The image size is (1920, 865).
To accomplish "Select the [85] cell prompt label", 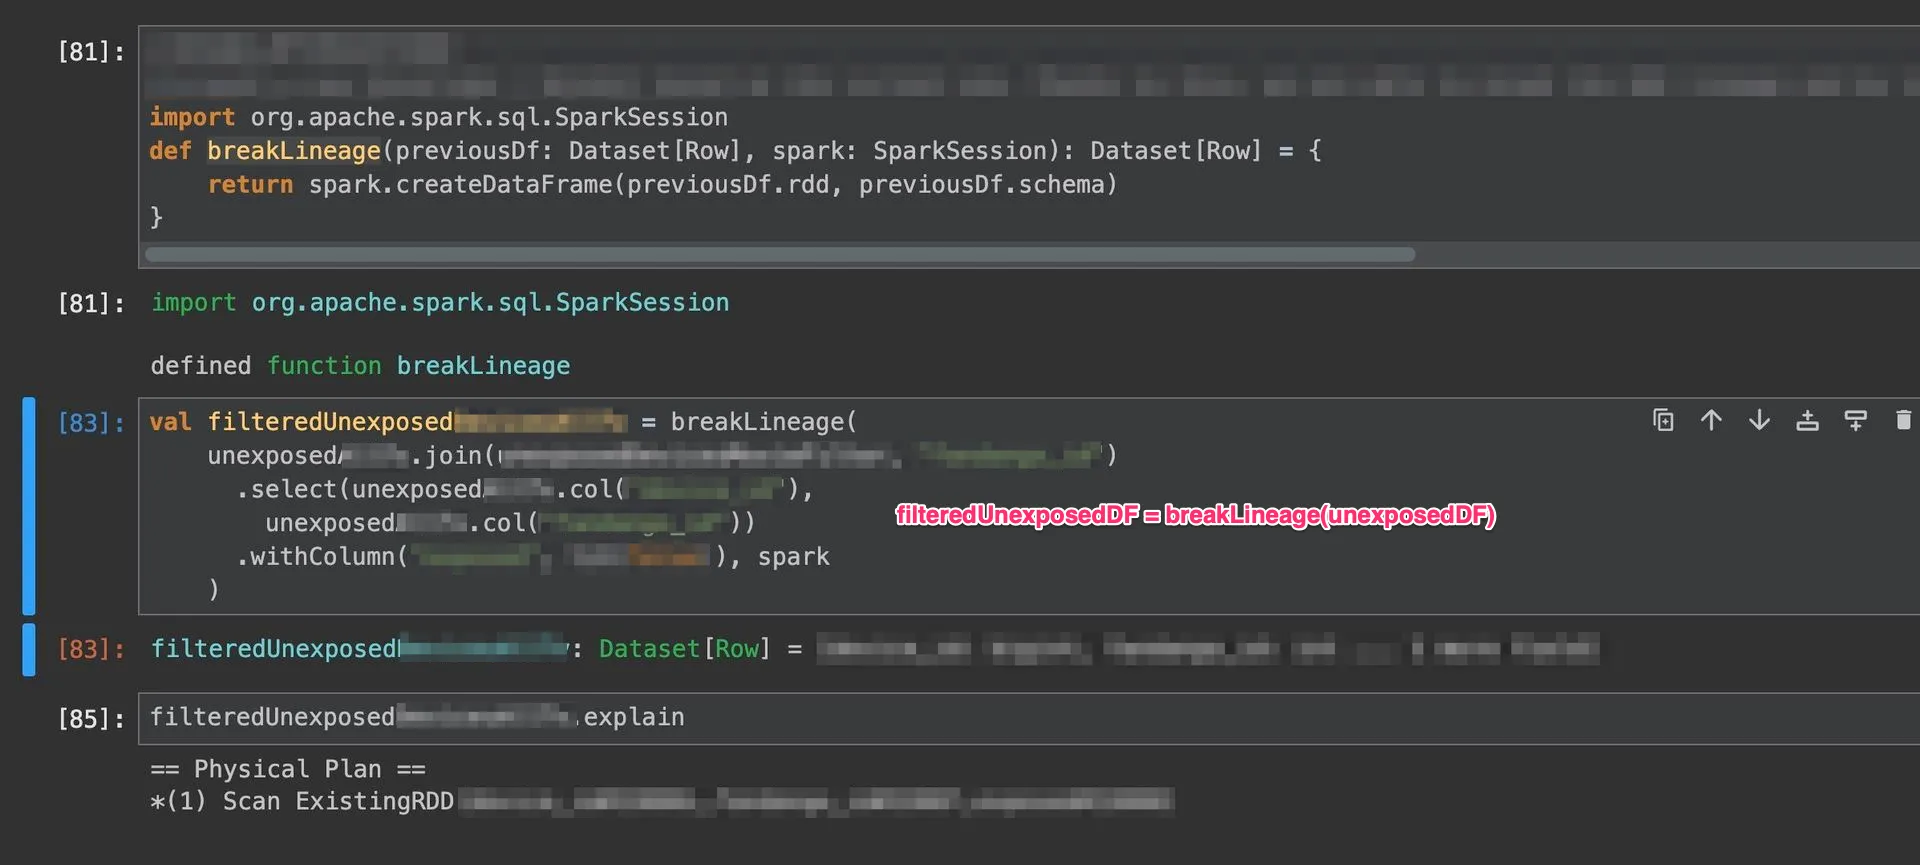I will click(91, 719).
